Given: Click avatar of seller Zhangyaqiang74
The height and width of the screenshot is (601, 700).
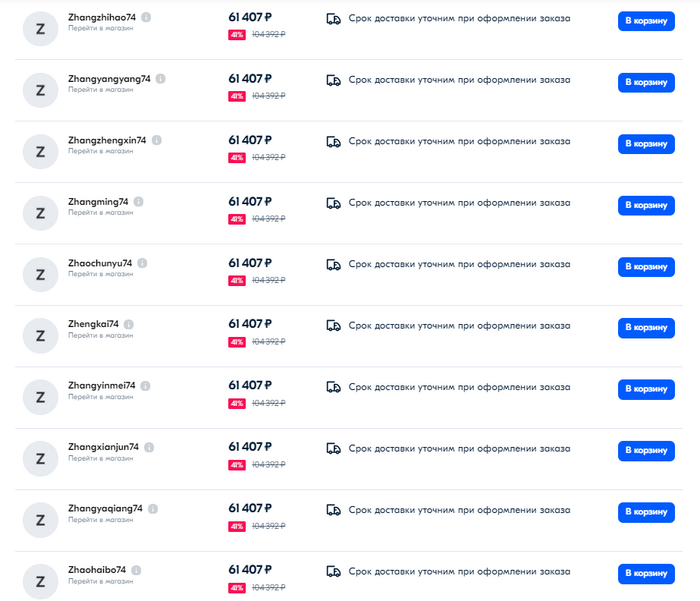Looking at the screenshot, I should pyautogui.click(x=40, y=520).
